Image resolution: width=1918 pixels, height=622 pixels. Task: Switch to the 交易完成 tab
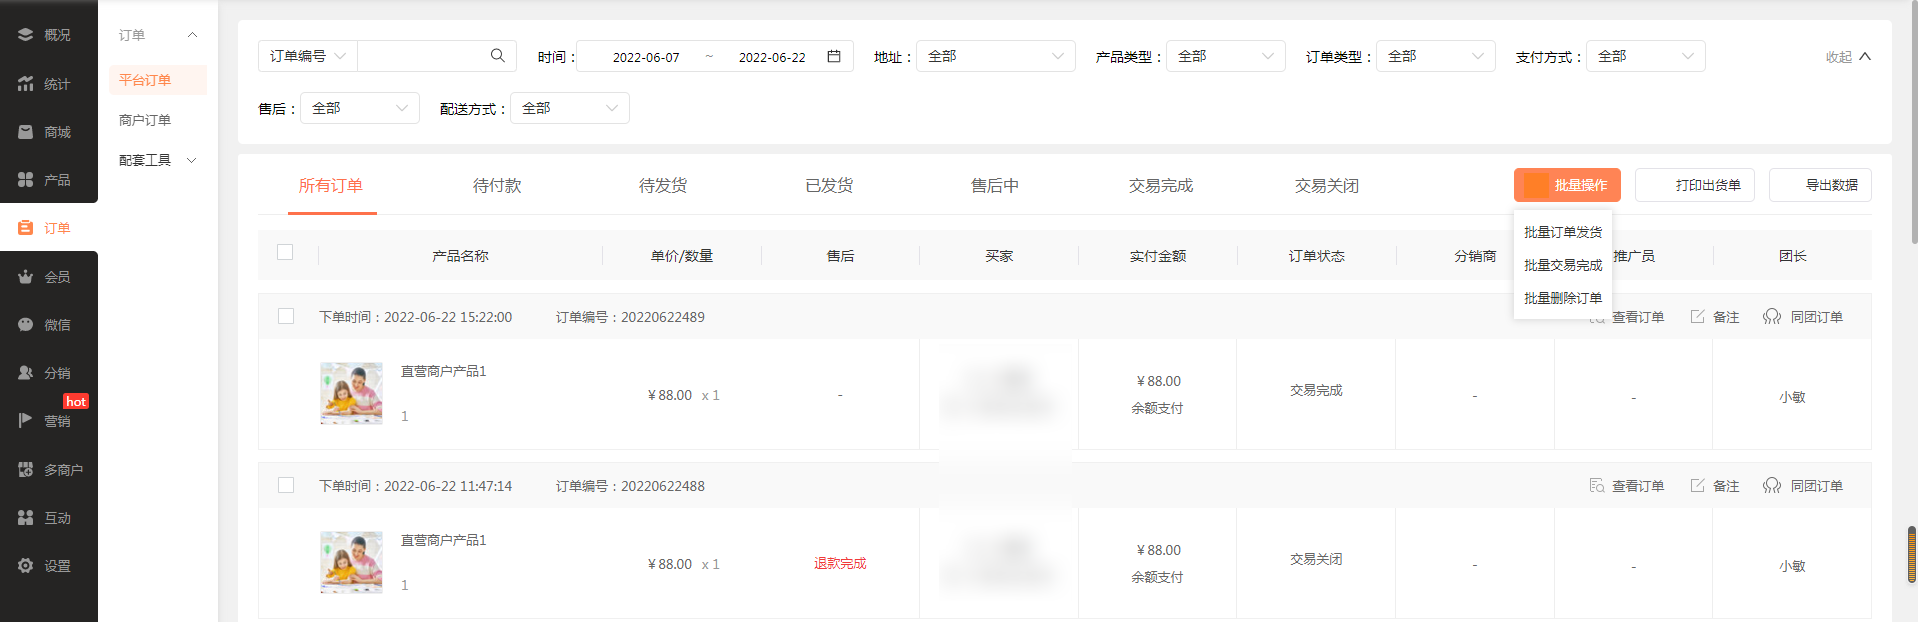click(1161, 186)
